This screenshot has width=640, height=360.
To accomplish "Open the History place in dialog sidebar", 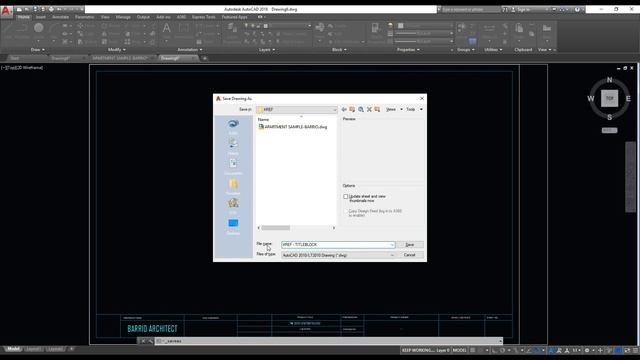I will coord(233,146).
